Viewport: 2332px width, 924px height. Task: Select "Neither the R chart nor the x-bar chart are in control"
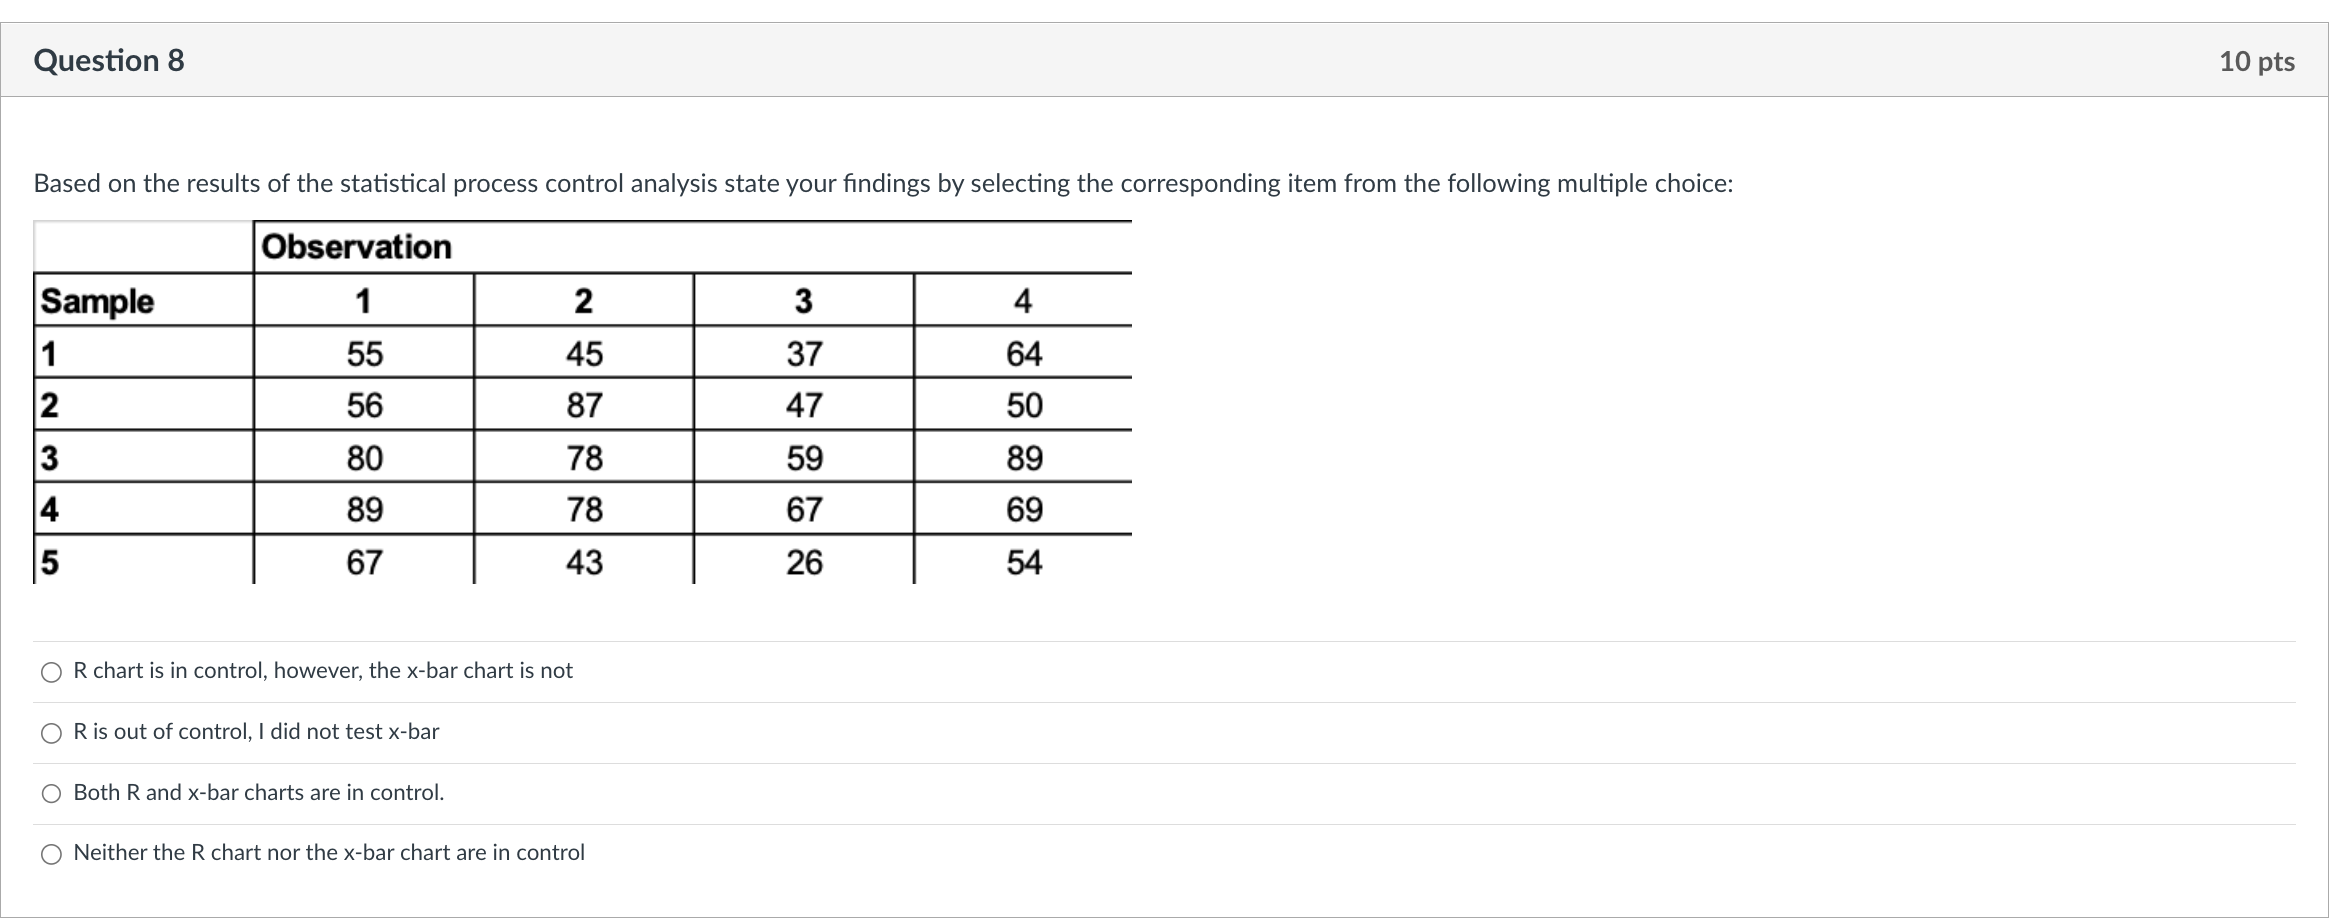tap(52, 855)
